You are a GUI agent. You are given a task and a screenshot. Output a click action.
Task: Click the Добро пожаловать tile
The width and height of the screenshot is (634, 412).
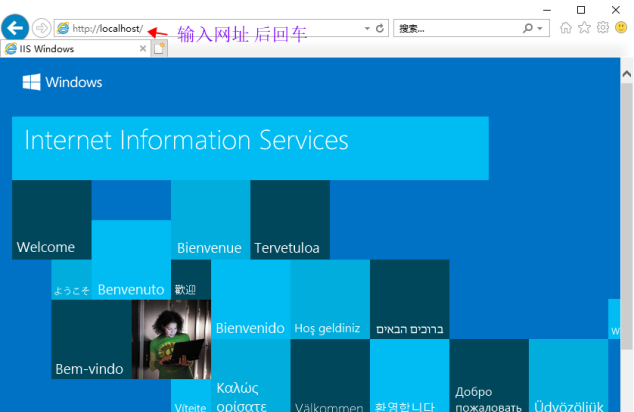(489, 376)
